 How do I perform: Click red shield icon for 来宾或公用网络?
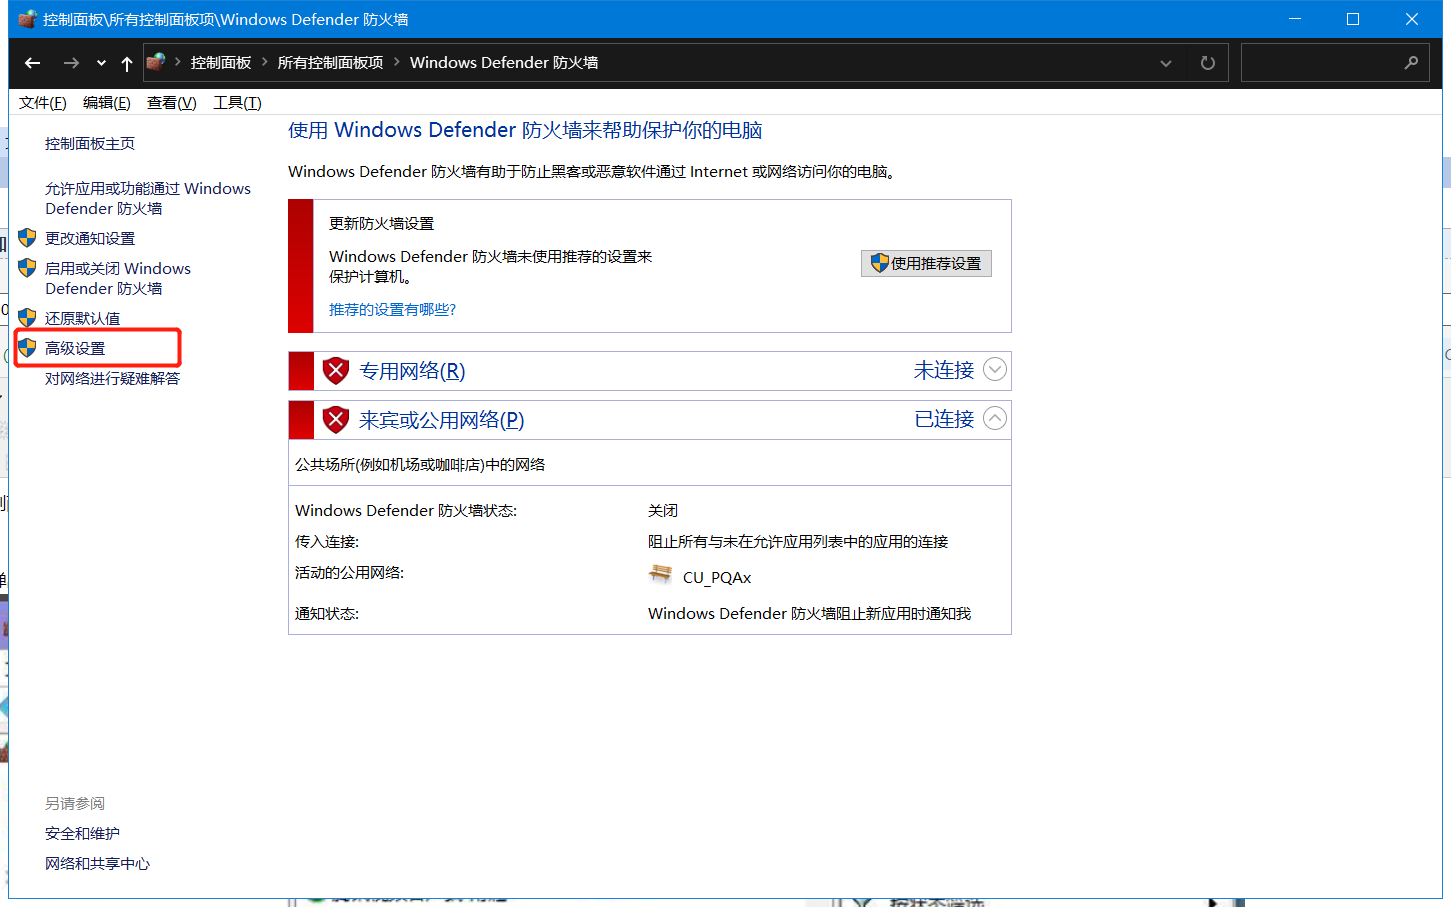[336, 420]
